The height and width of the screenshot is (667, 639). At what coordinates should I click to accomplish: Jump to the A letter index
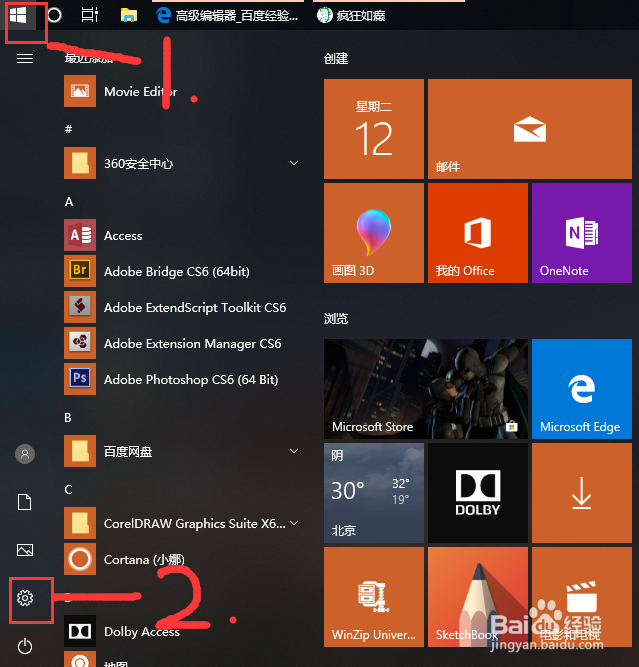coord(69,202)
